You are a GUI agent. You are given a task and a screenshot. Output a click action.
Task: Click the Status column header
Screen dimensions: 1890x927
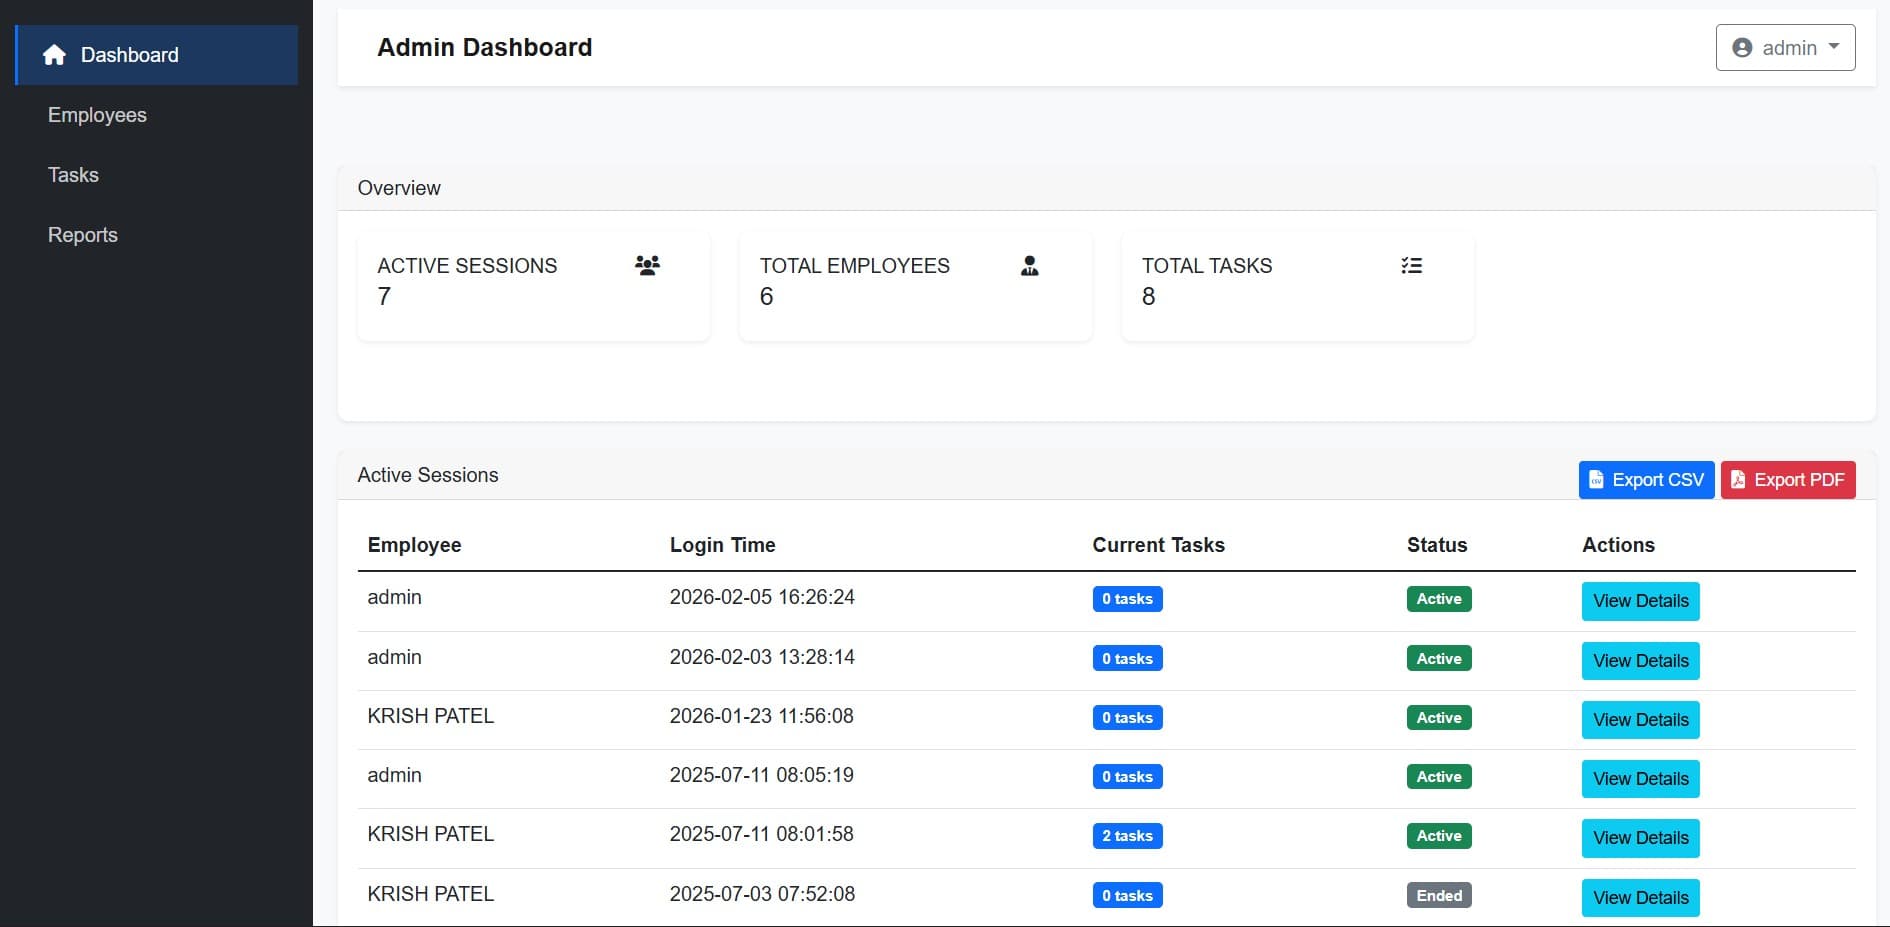tap(1437, 545)
